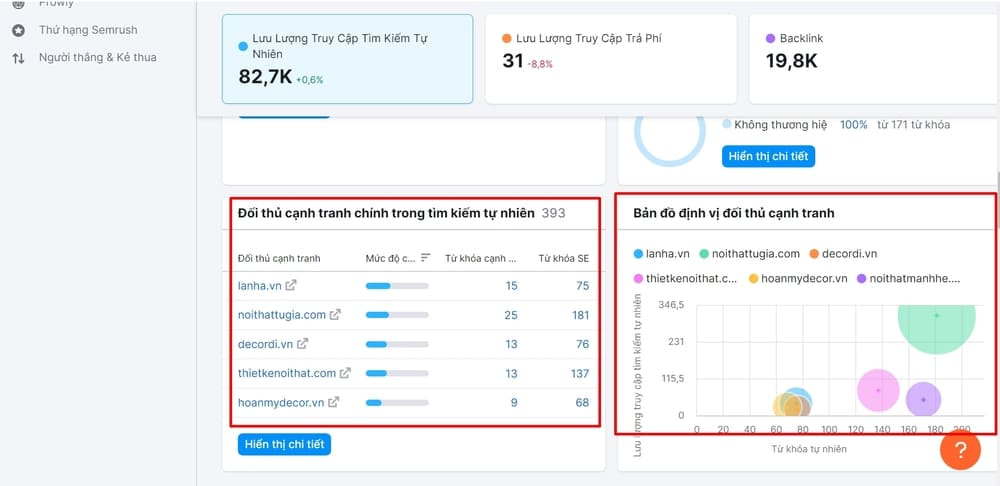Open external link icon beside lanha.vn

(290, 286)
